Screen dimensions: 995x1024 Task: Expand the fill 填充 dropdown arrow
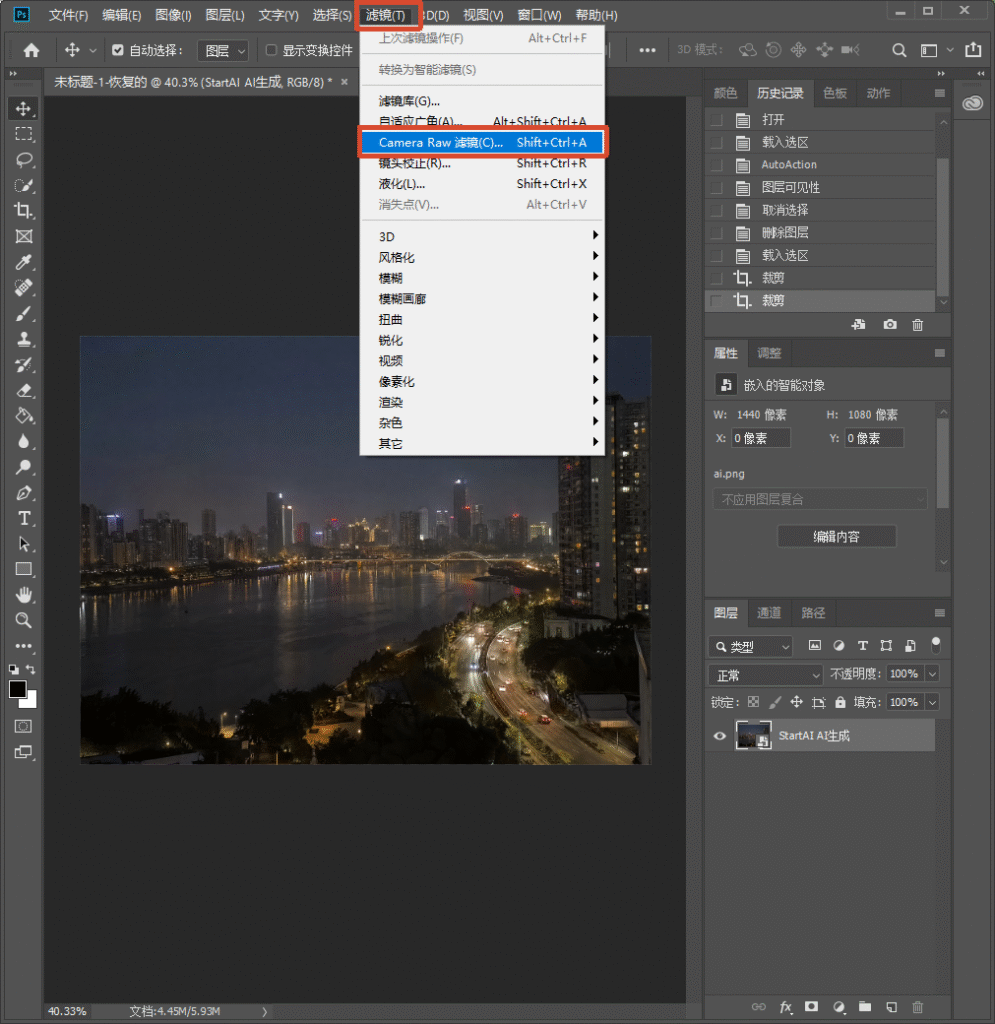point(932,703)
